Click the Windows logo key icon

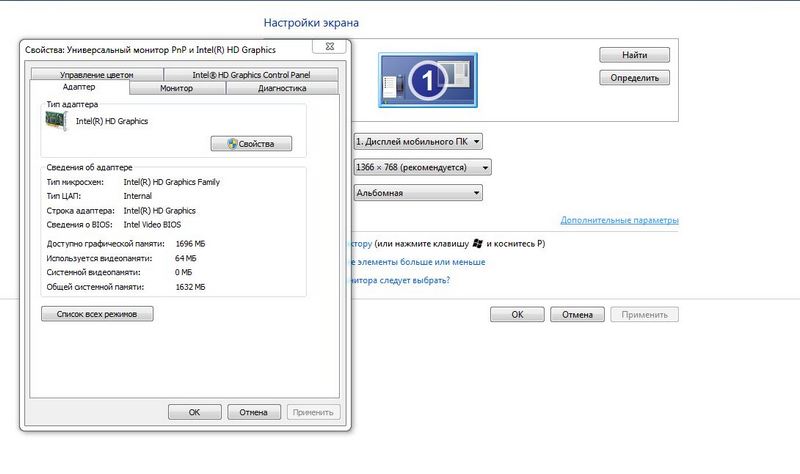[x=478, y=243]
